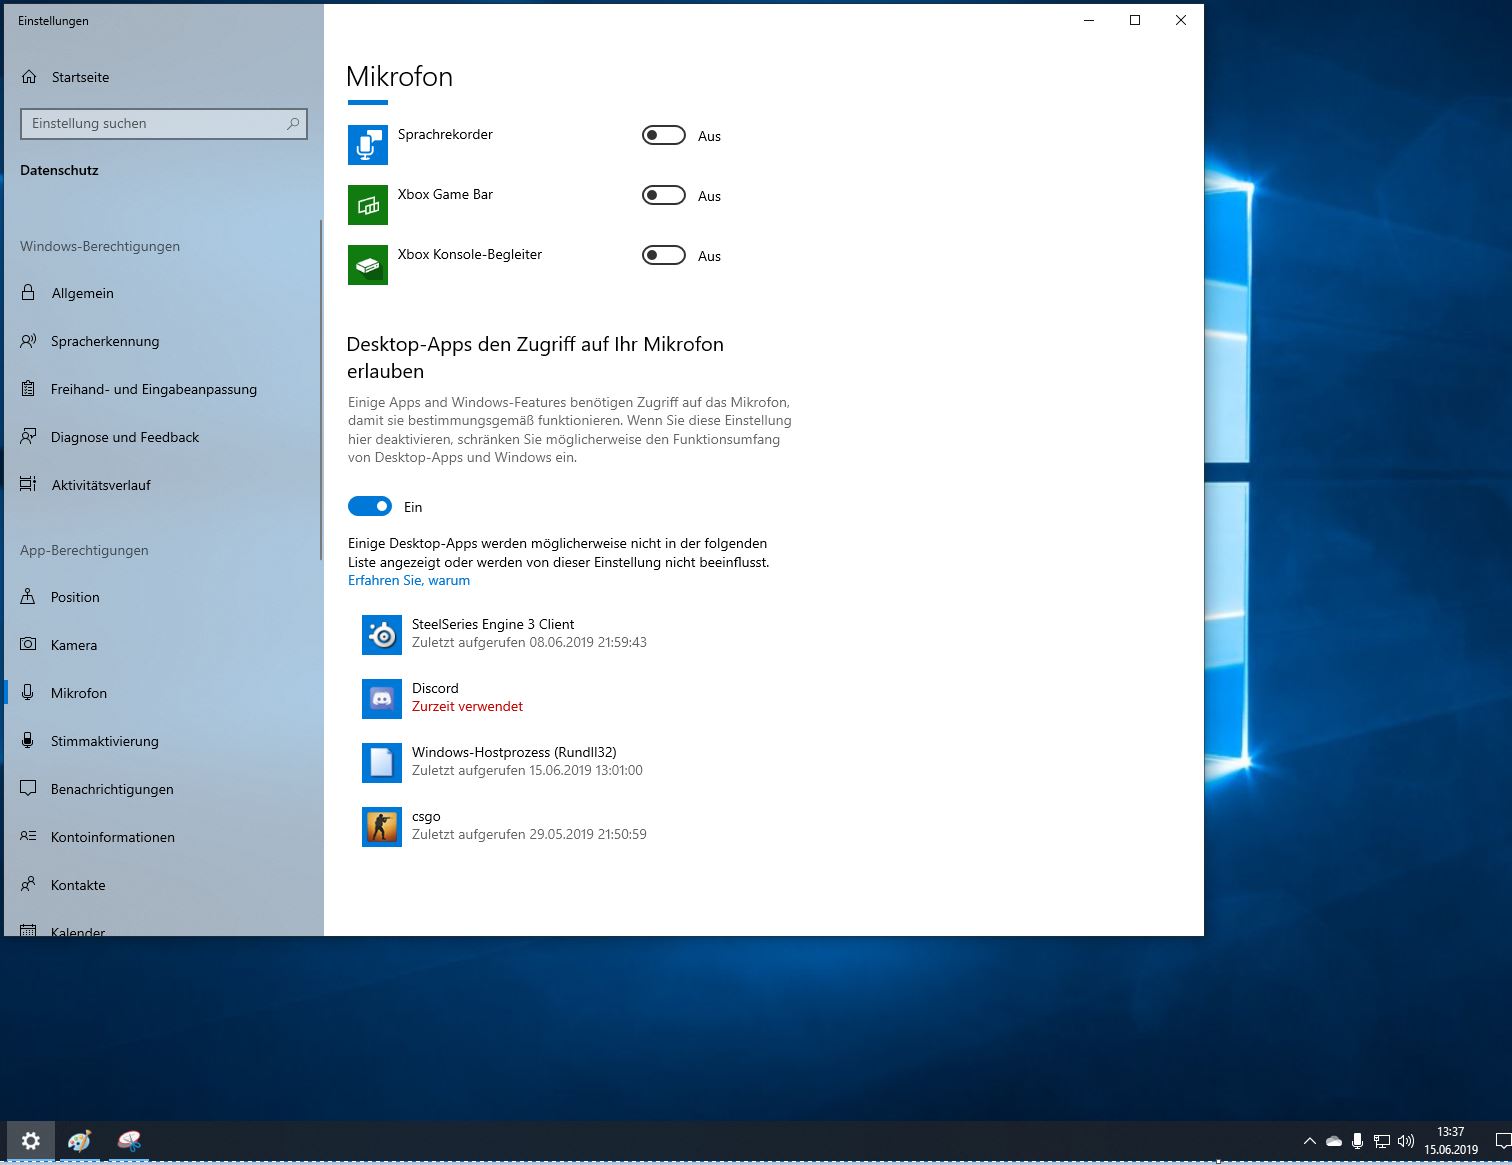Click the Xbox Game Bar app icon
Viewport: 1512px width, 1165px height.
368,205
